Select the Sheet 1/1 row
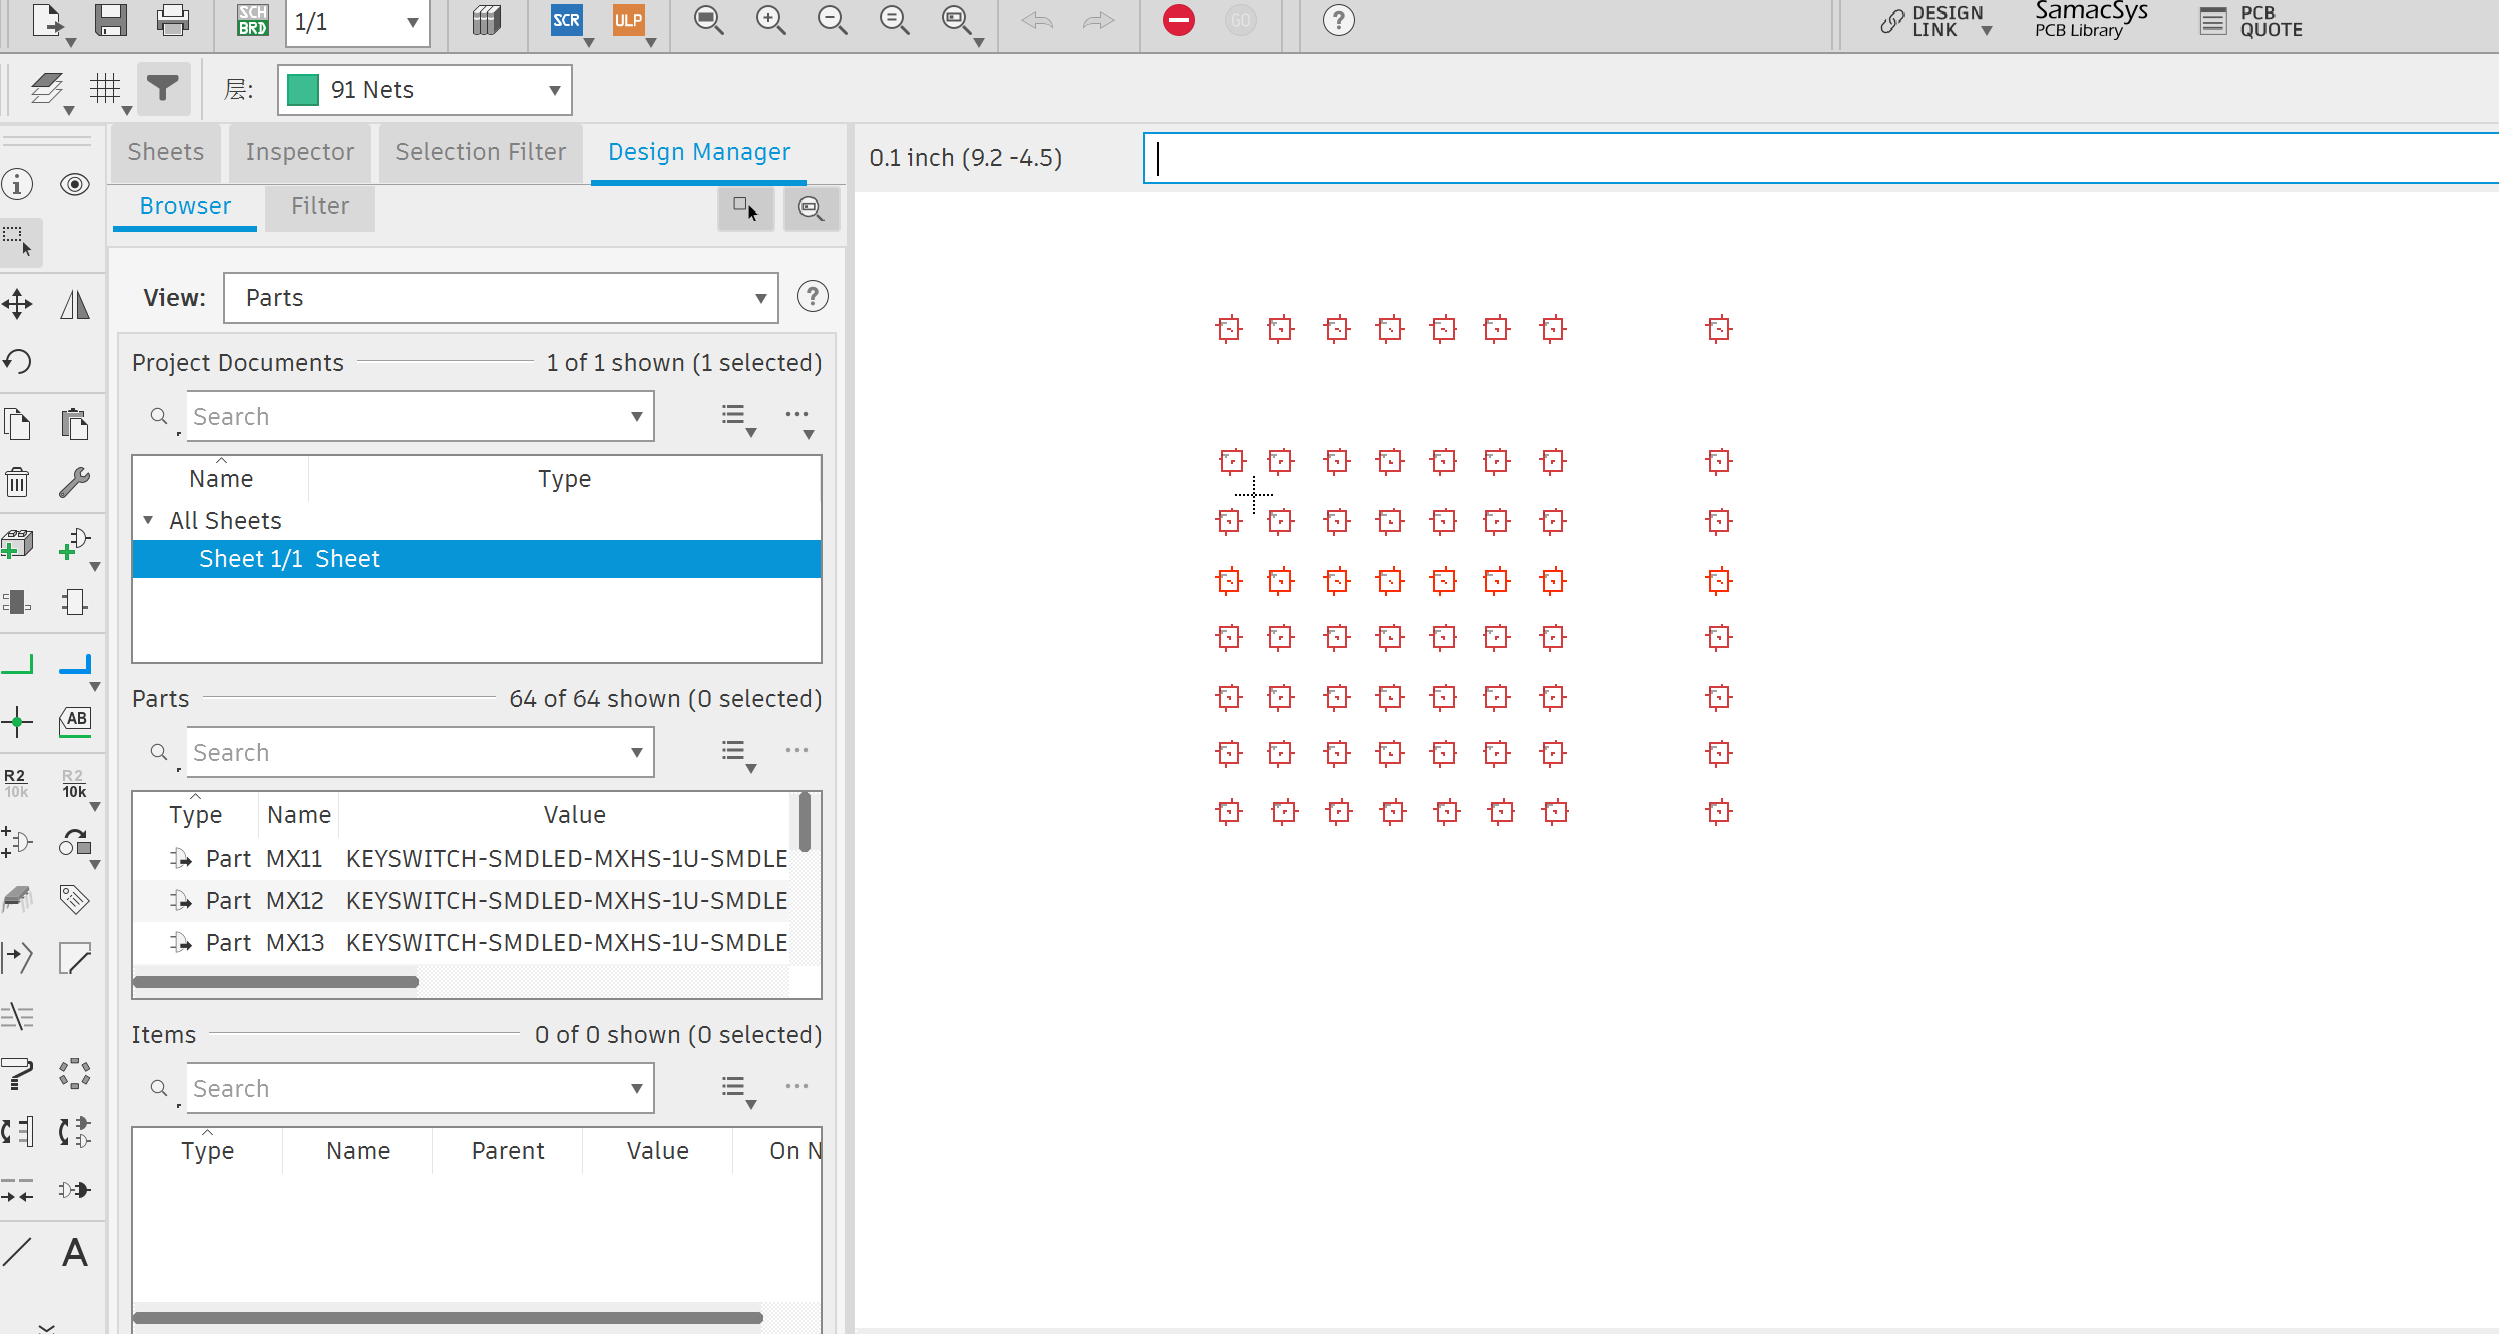Viewport: 2499px width, 1334px height. tap(477, 559)
